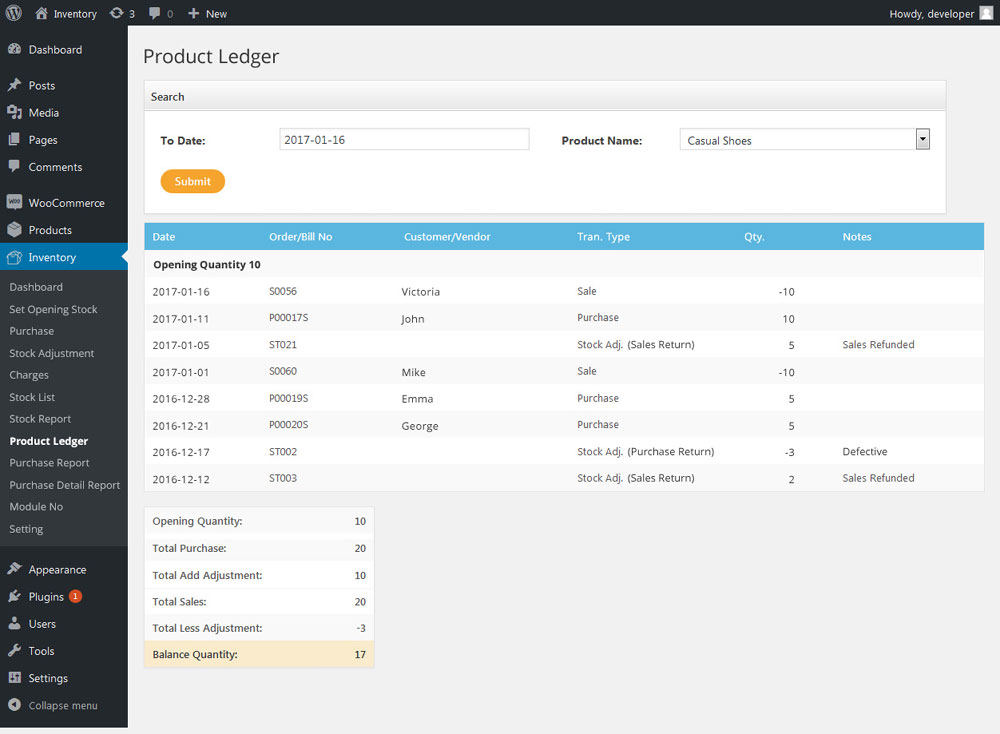Viewport: 1000px width, 734px height.
Task: Click the WordPress logo icon
Action: [13, 13]
